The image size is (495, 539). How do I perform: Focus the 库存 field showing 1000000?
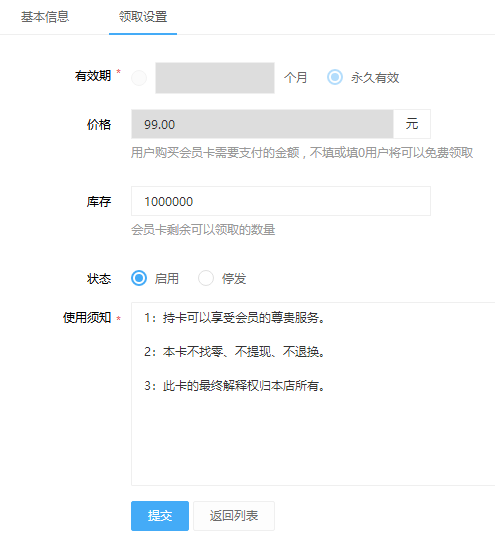pos(281,201)
